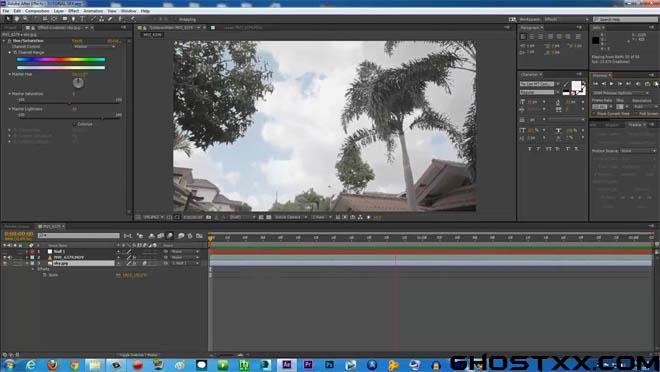
Task: Enable the Colorize checkbox
Action: (75, 124)
